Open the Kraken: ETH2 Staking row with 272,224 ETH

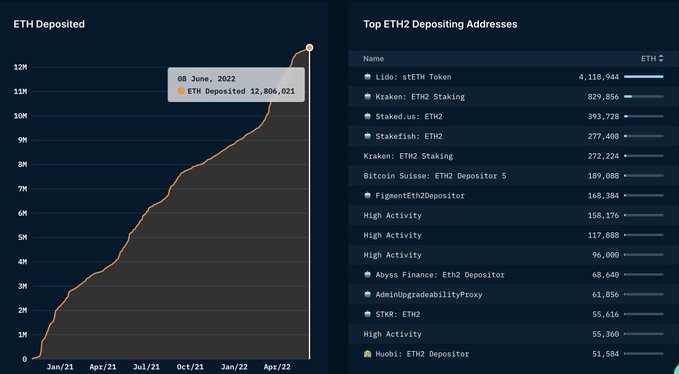pos(514,156)
